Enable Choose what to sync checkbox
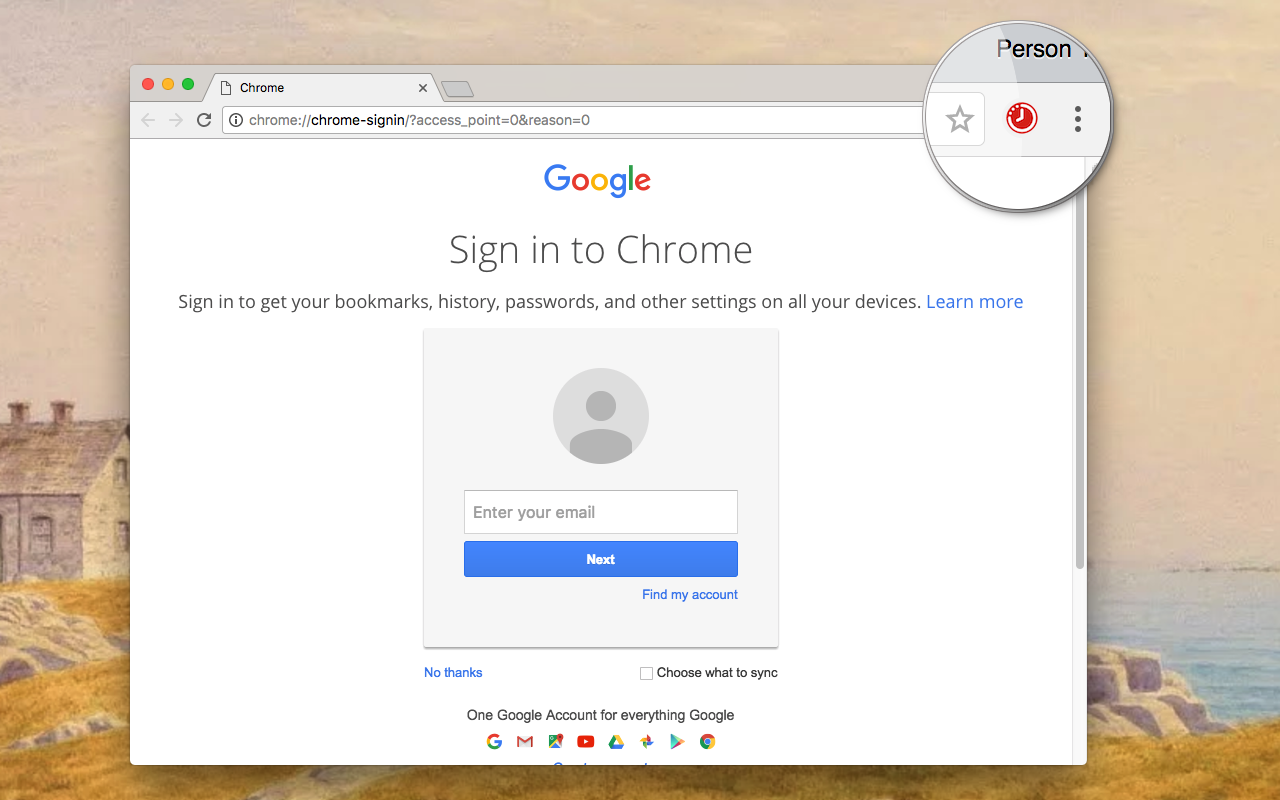Screen dimensions: 1280x800 pyautogui.click(x=646, y=673)
